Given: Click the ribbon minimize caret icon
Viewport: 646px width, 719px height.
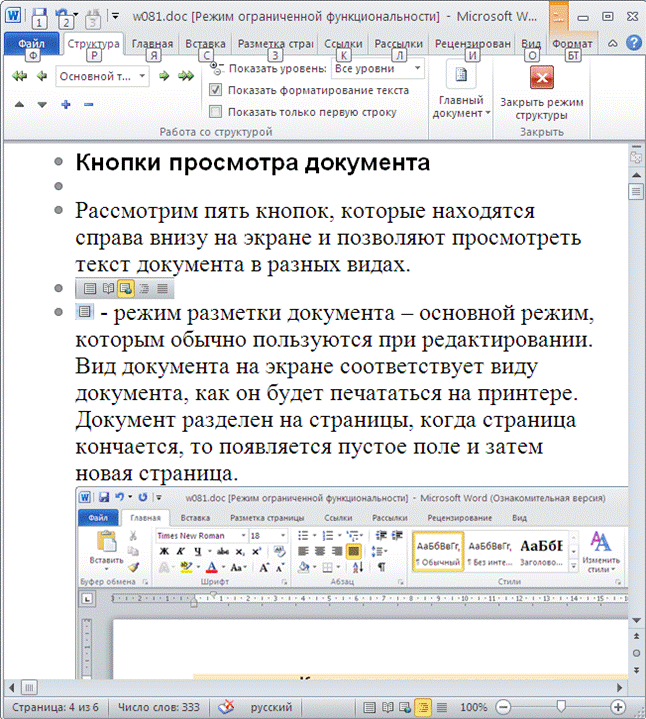Looking at the screenshot, I should (x=613, y=44).
